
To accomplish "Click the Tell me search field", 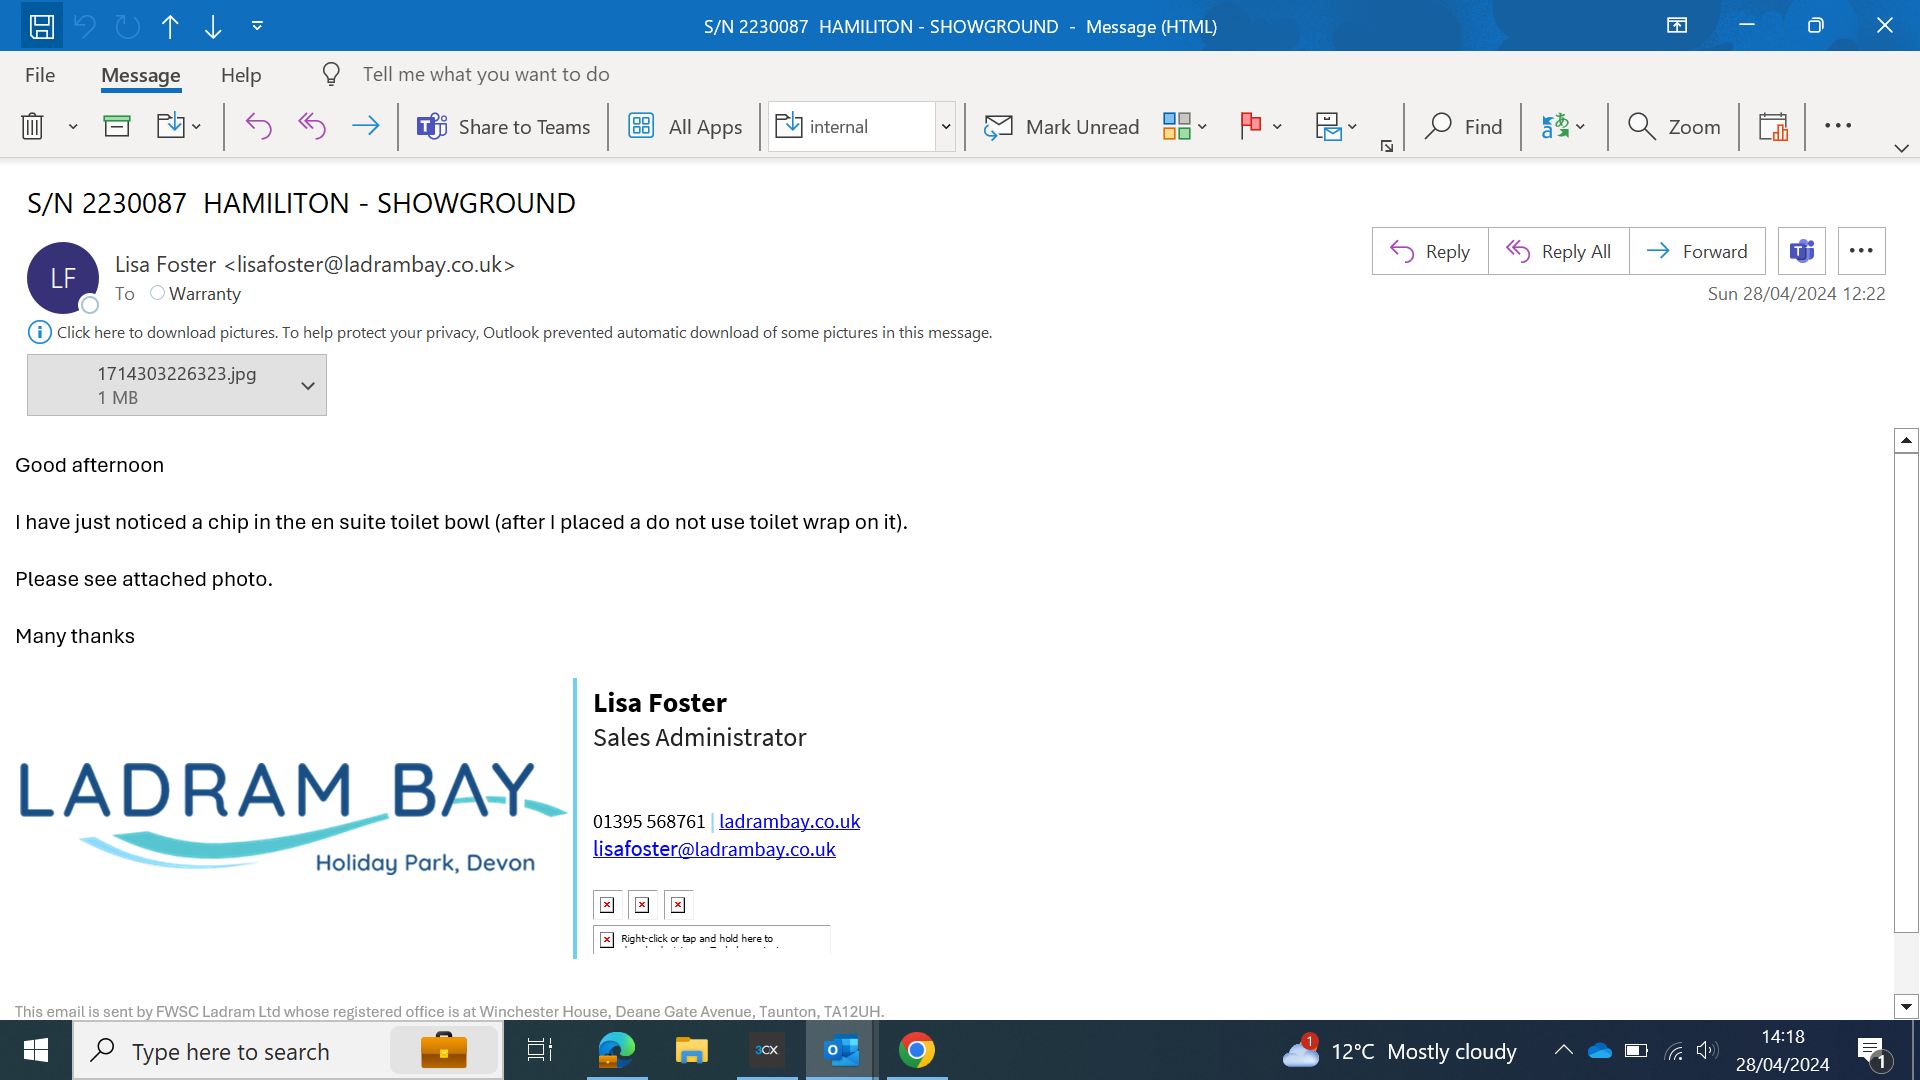I will pyautogui.click(x=486, y=75).
